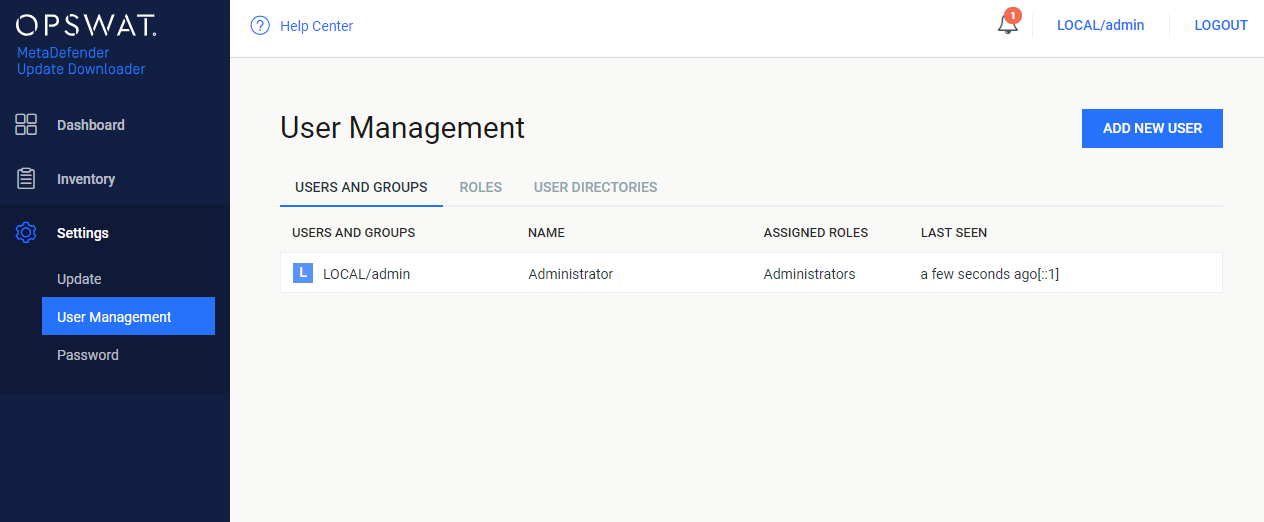Click the red notification count badge

click(x=1013, y=15)
